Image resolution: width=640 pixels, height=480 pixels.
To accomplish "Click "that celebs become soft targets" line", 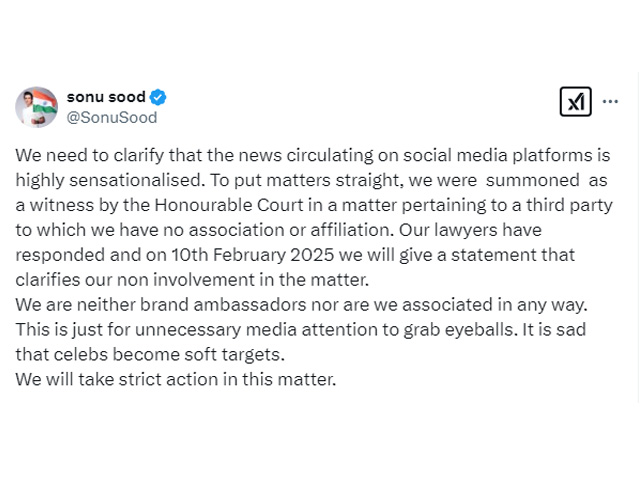I will point(150,355).
